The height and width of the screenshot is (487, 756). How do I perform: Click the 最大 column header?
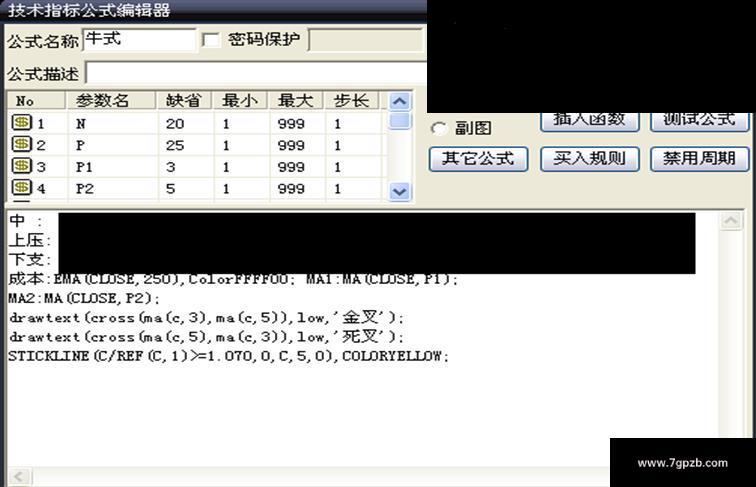click(296, 101)
